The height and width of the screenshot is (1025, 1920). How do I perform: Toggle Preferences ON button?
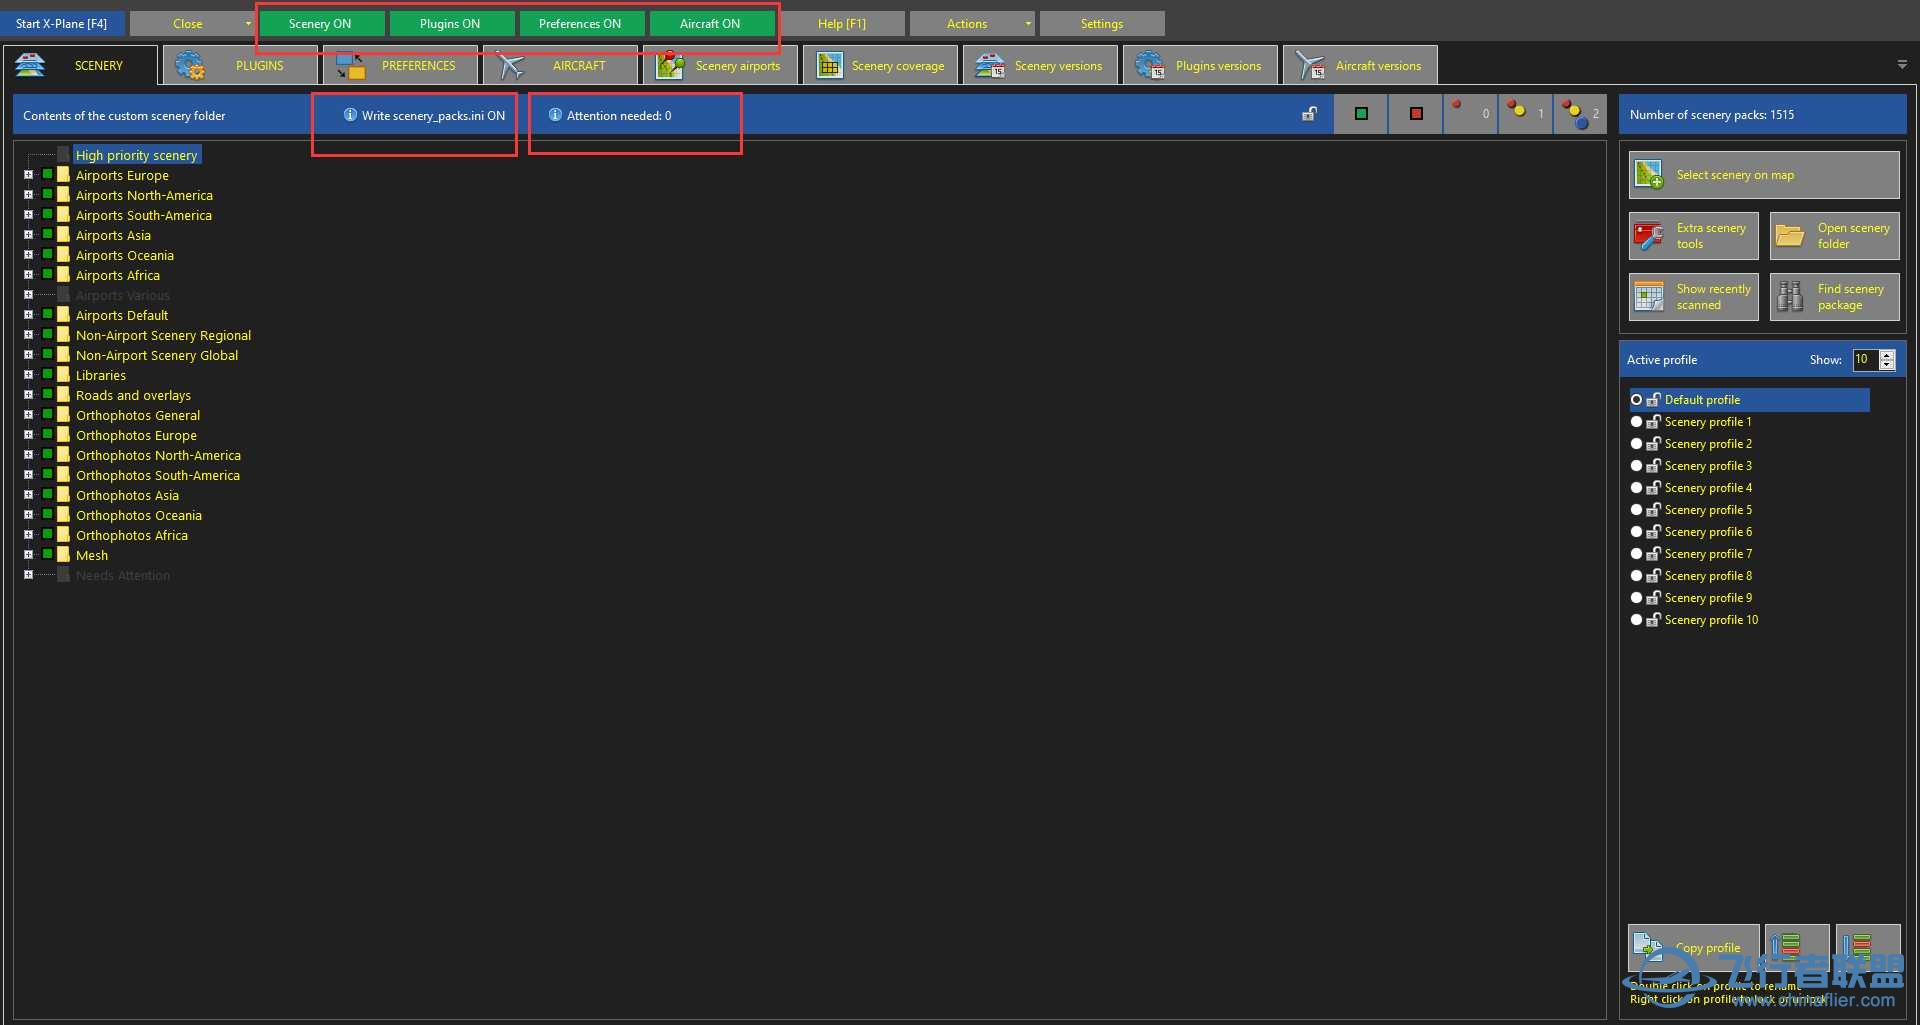click(x=581, y=24)
